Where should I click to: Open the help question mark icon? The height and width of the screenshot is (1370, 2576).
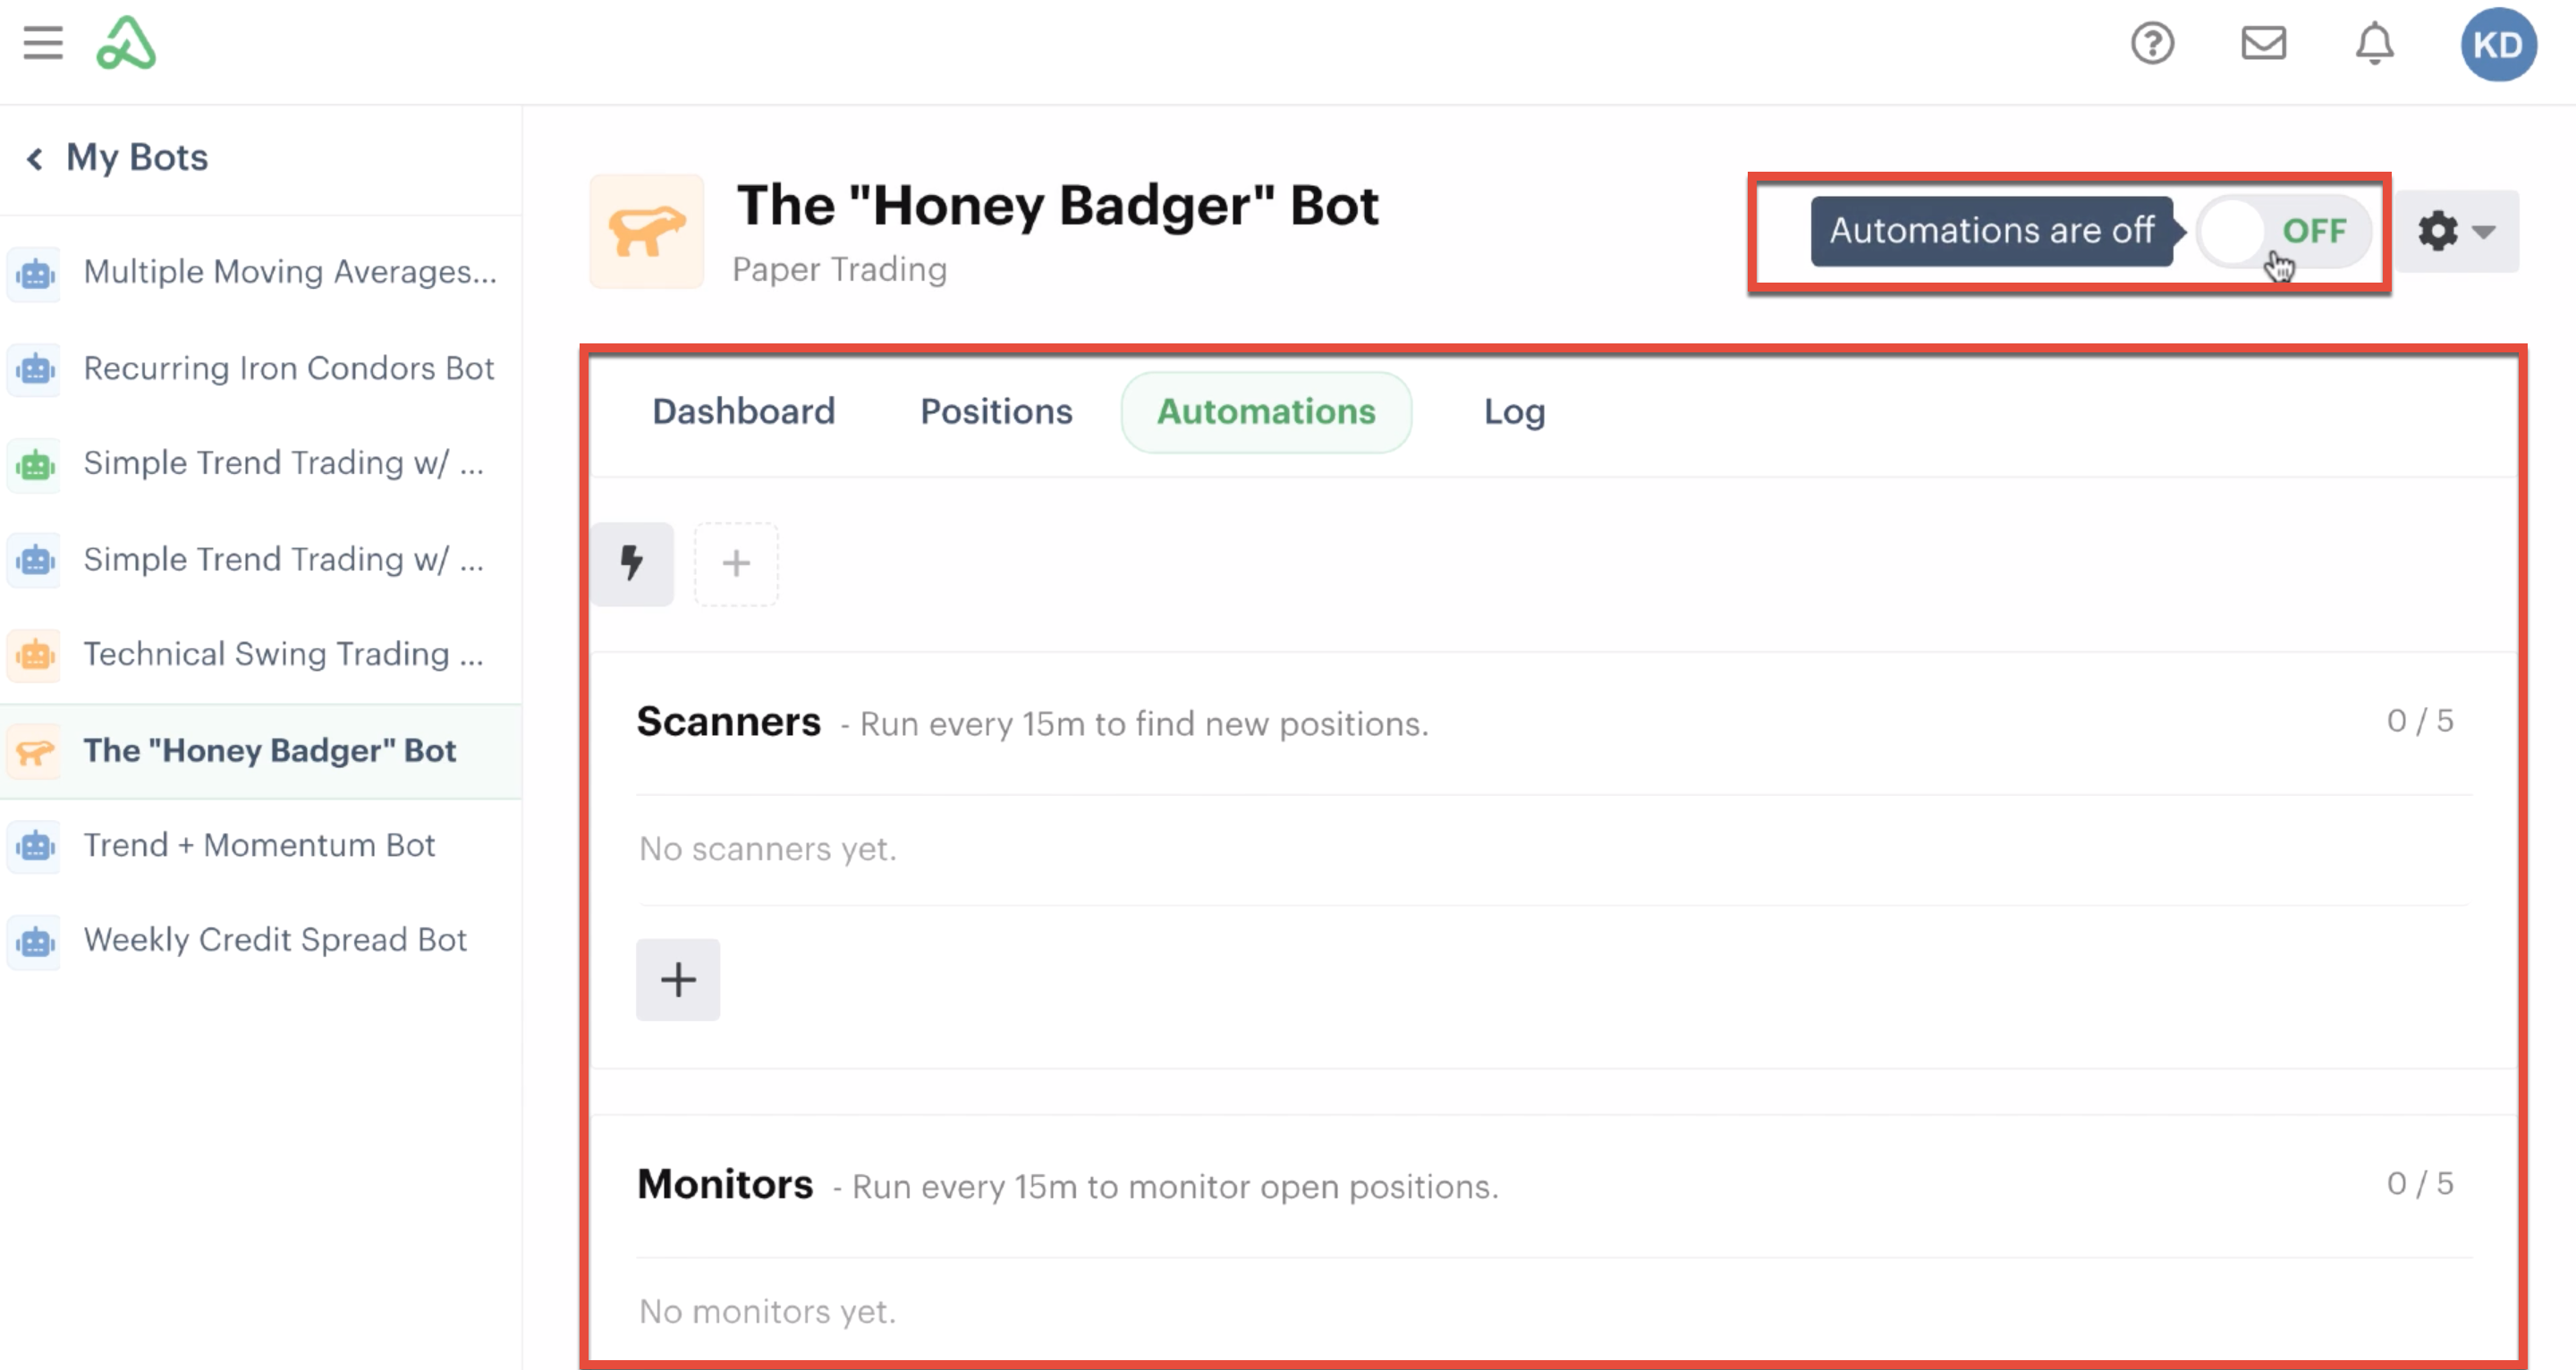coord(2152,43)
